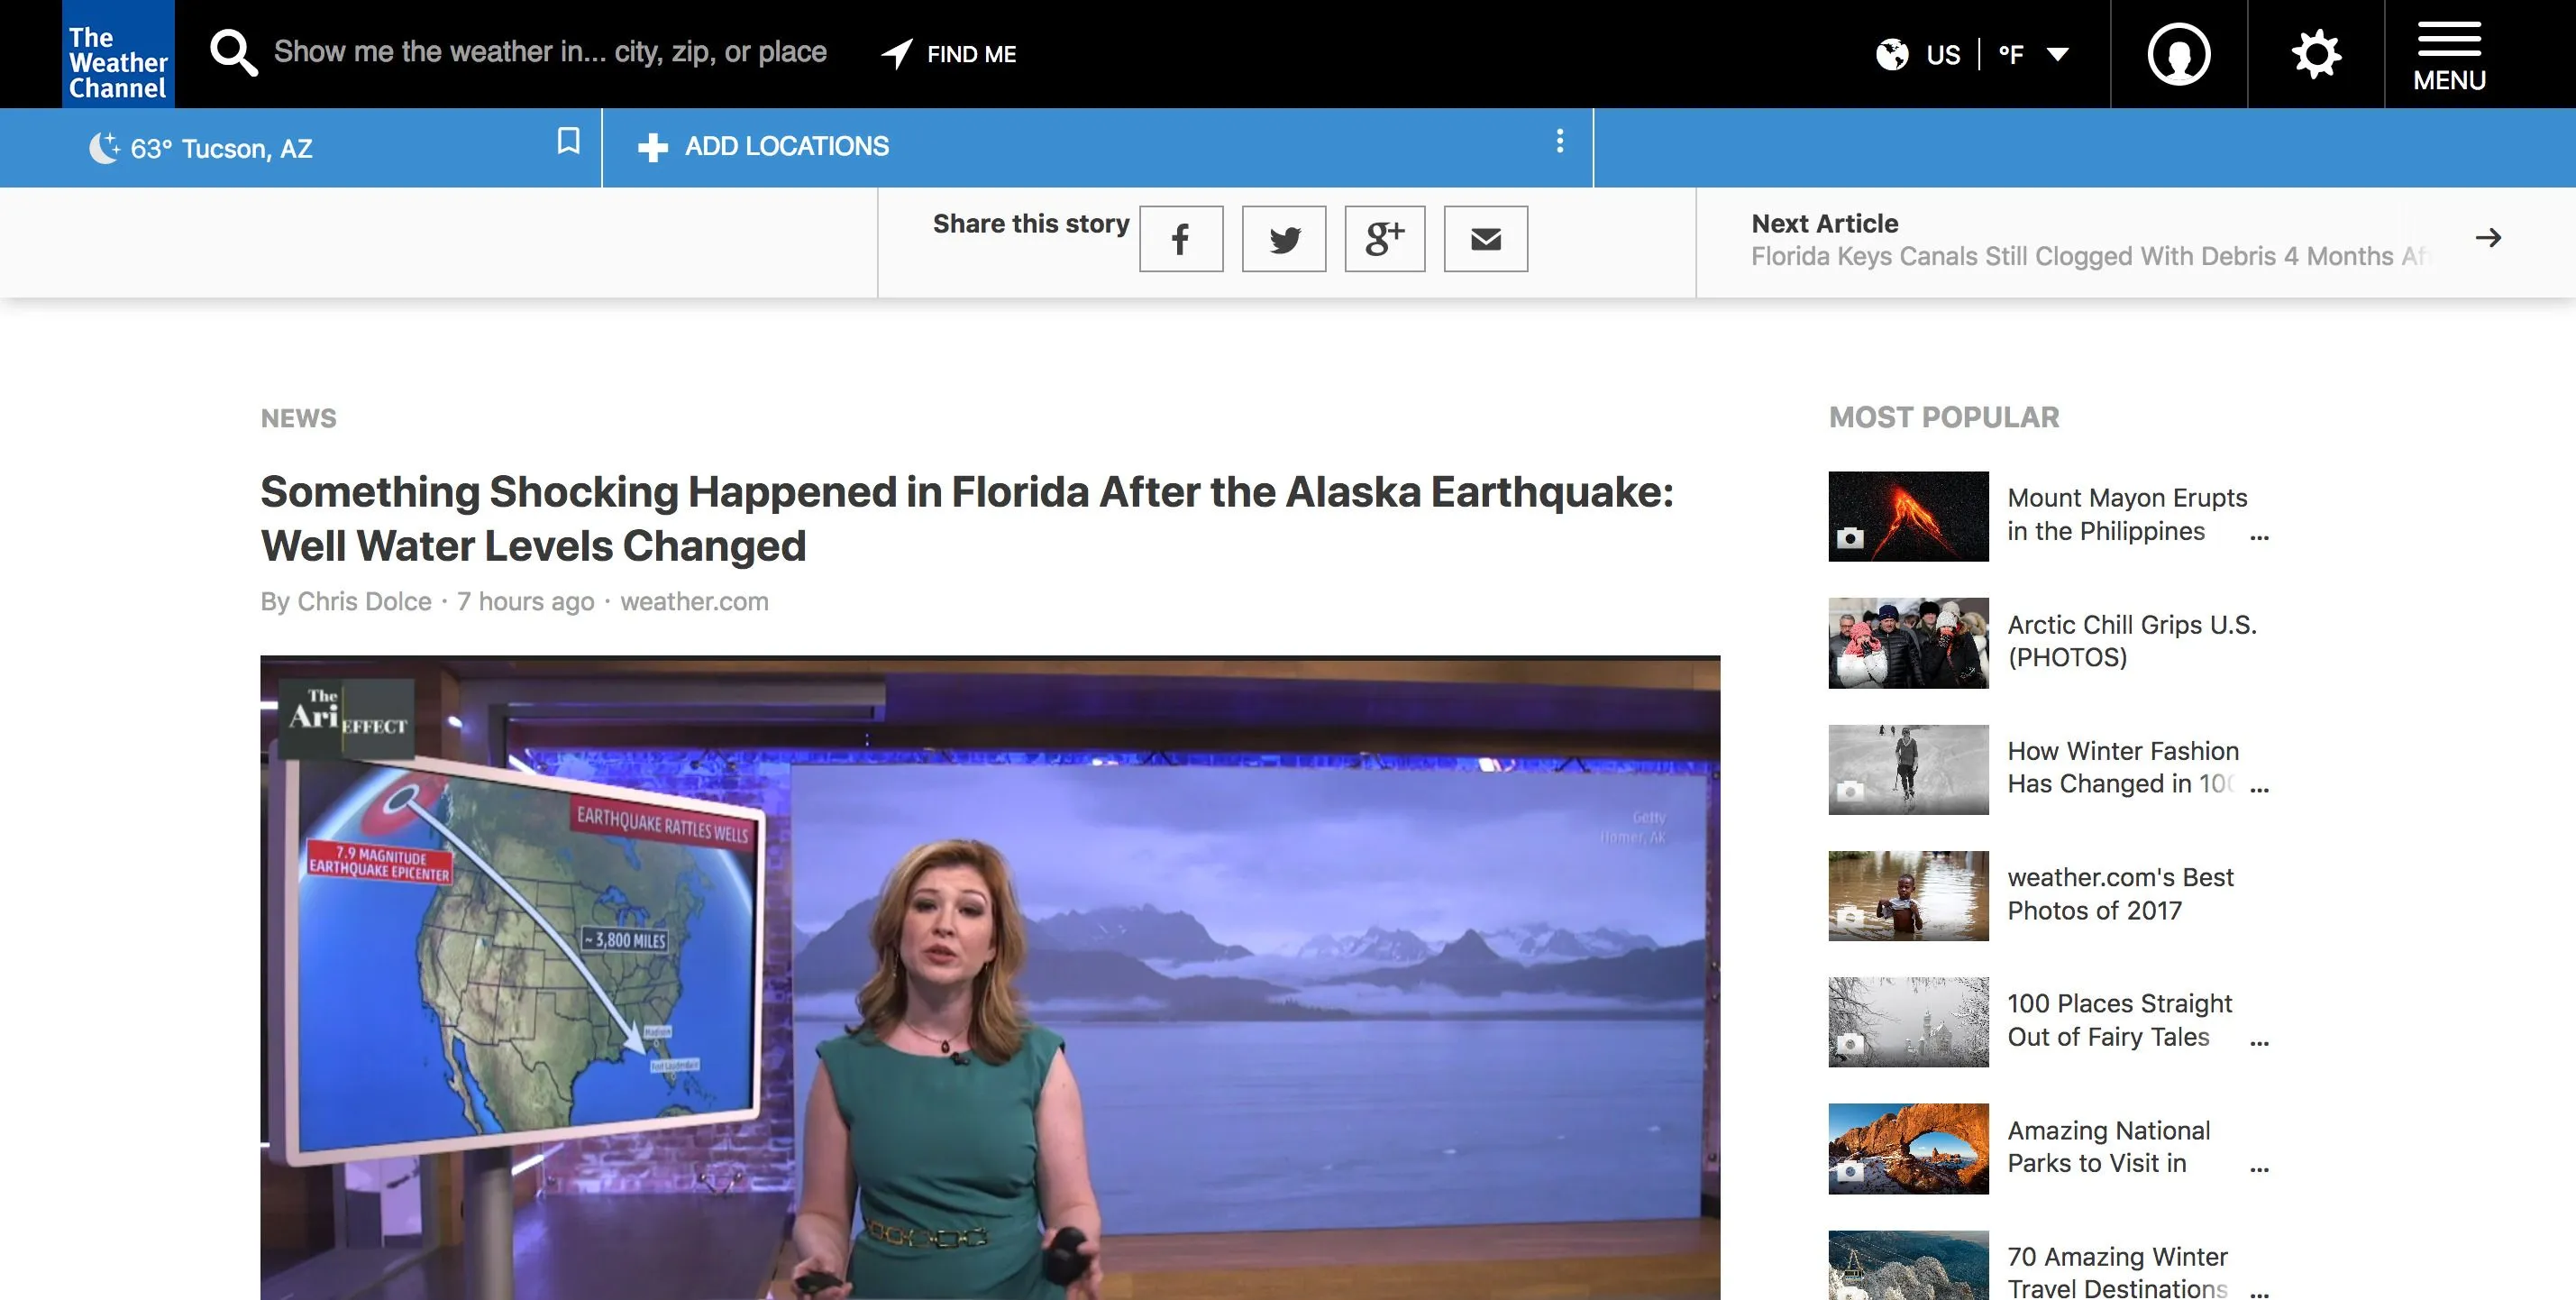The image size is (2576, 1300).
Task: Open settings gear icon
Action: (x=2316, y=54)
